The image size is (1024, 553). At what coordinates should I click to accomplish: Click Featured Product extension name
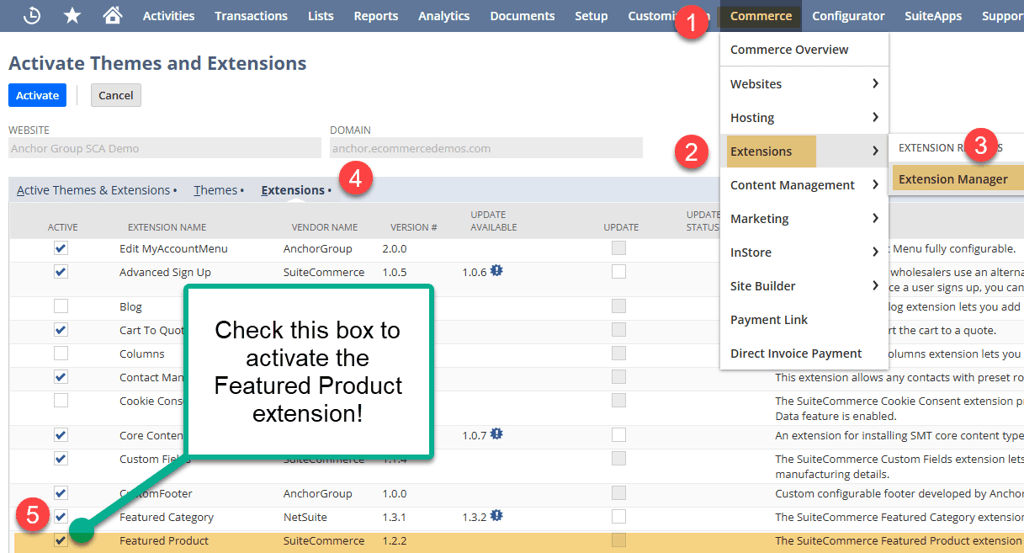164,541
